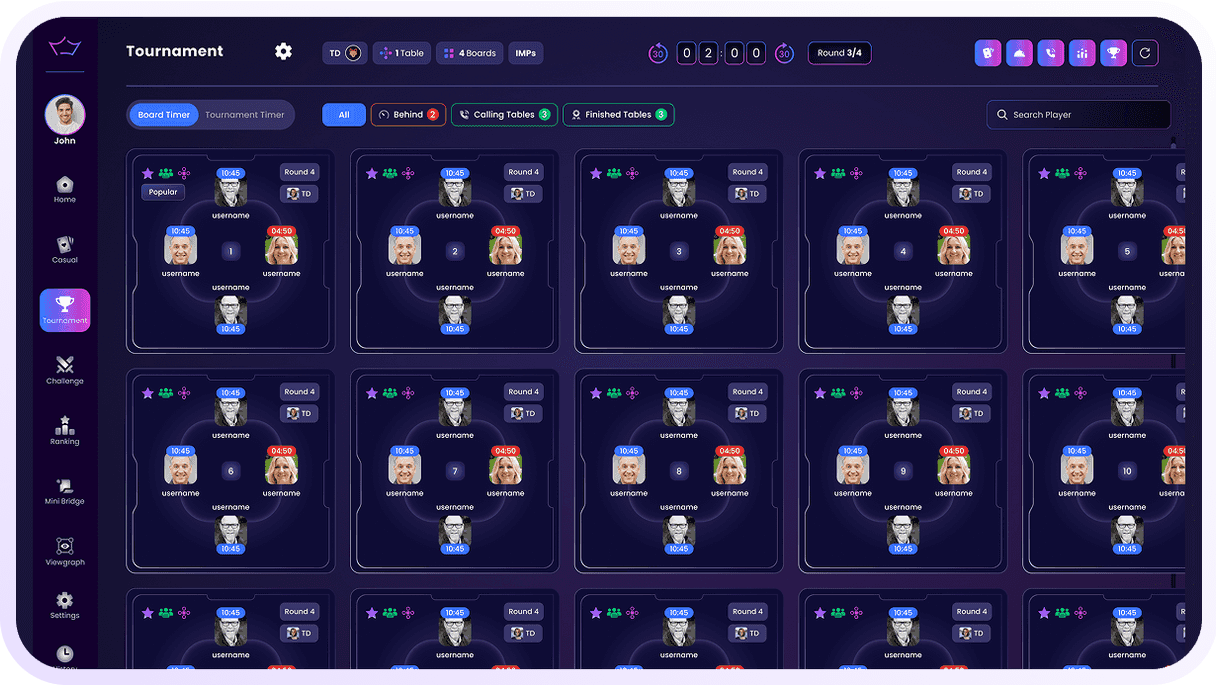Select the playing cards icon near the trophy
The width and height of the screenshot is (1216, 685).
(x=988, y=52)
